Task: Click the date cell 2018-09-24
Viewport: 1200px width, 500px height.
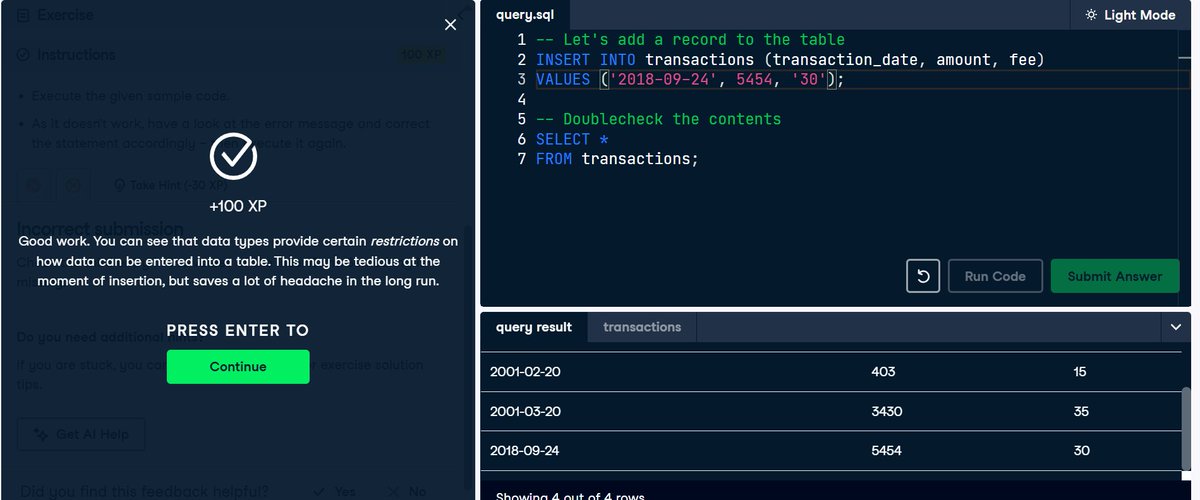Action: click(x=525, y=451)
